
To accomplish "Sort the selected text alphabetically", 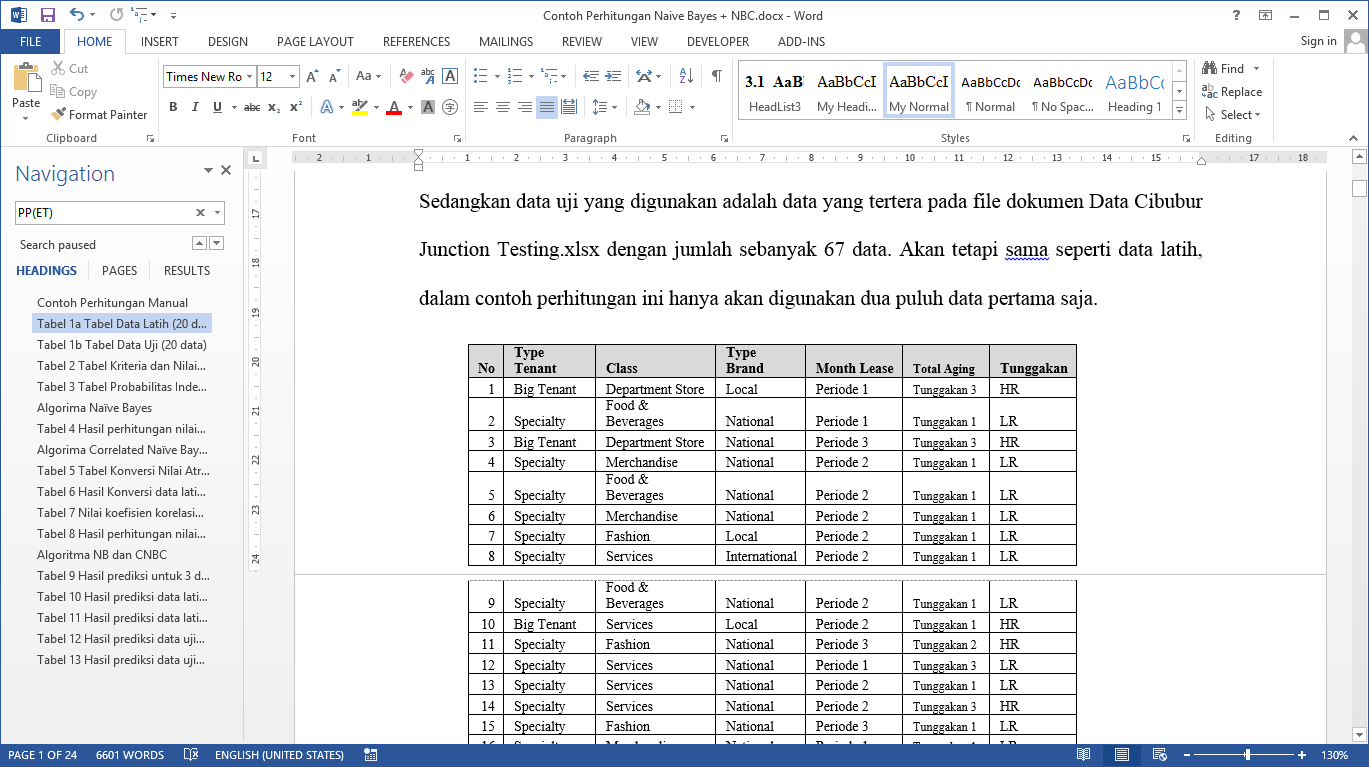I will [686, 76].
